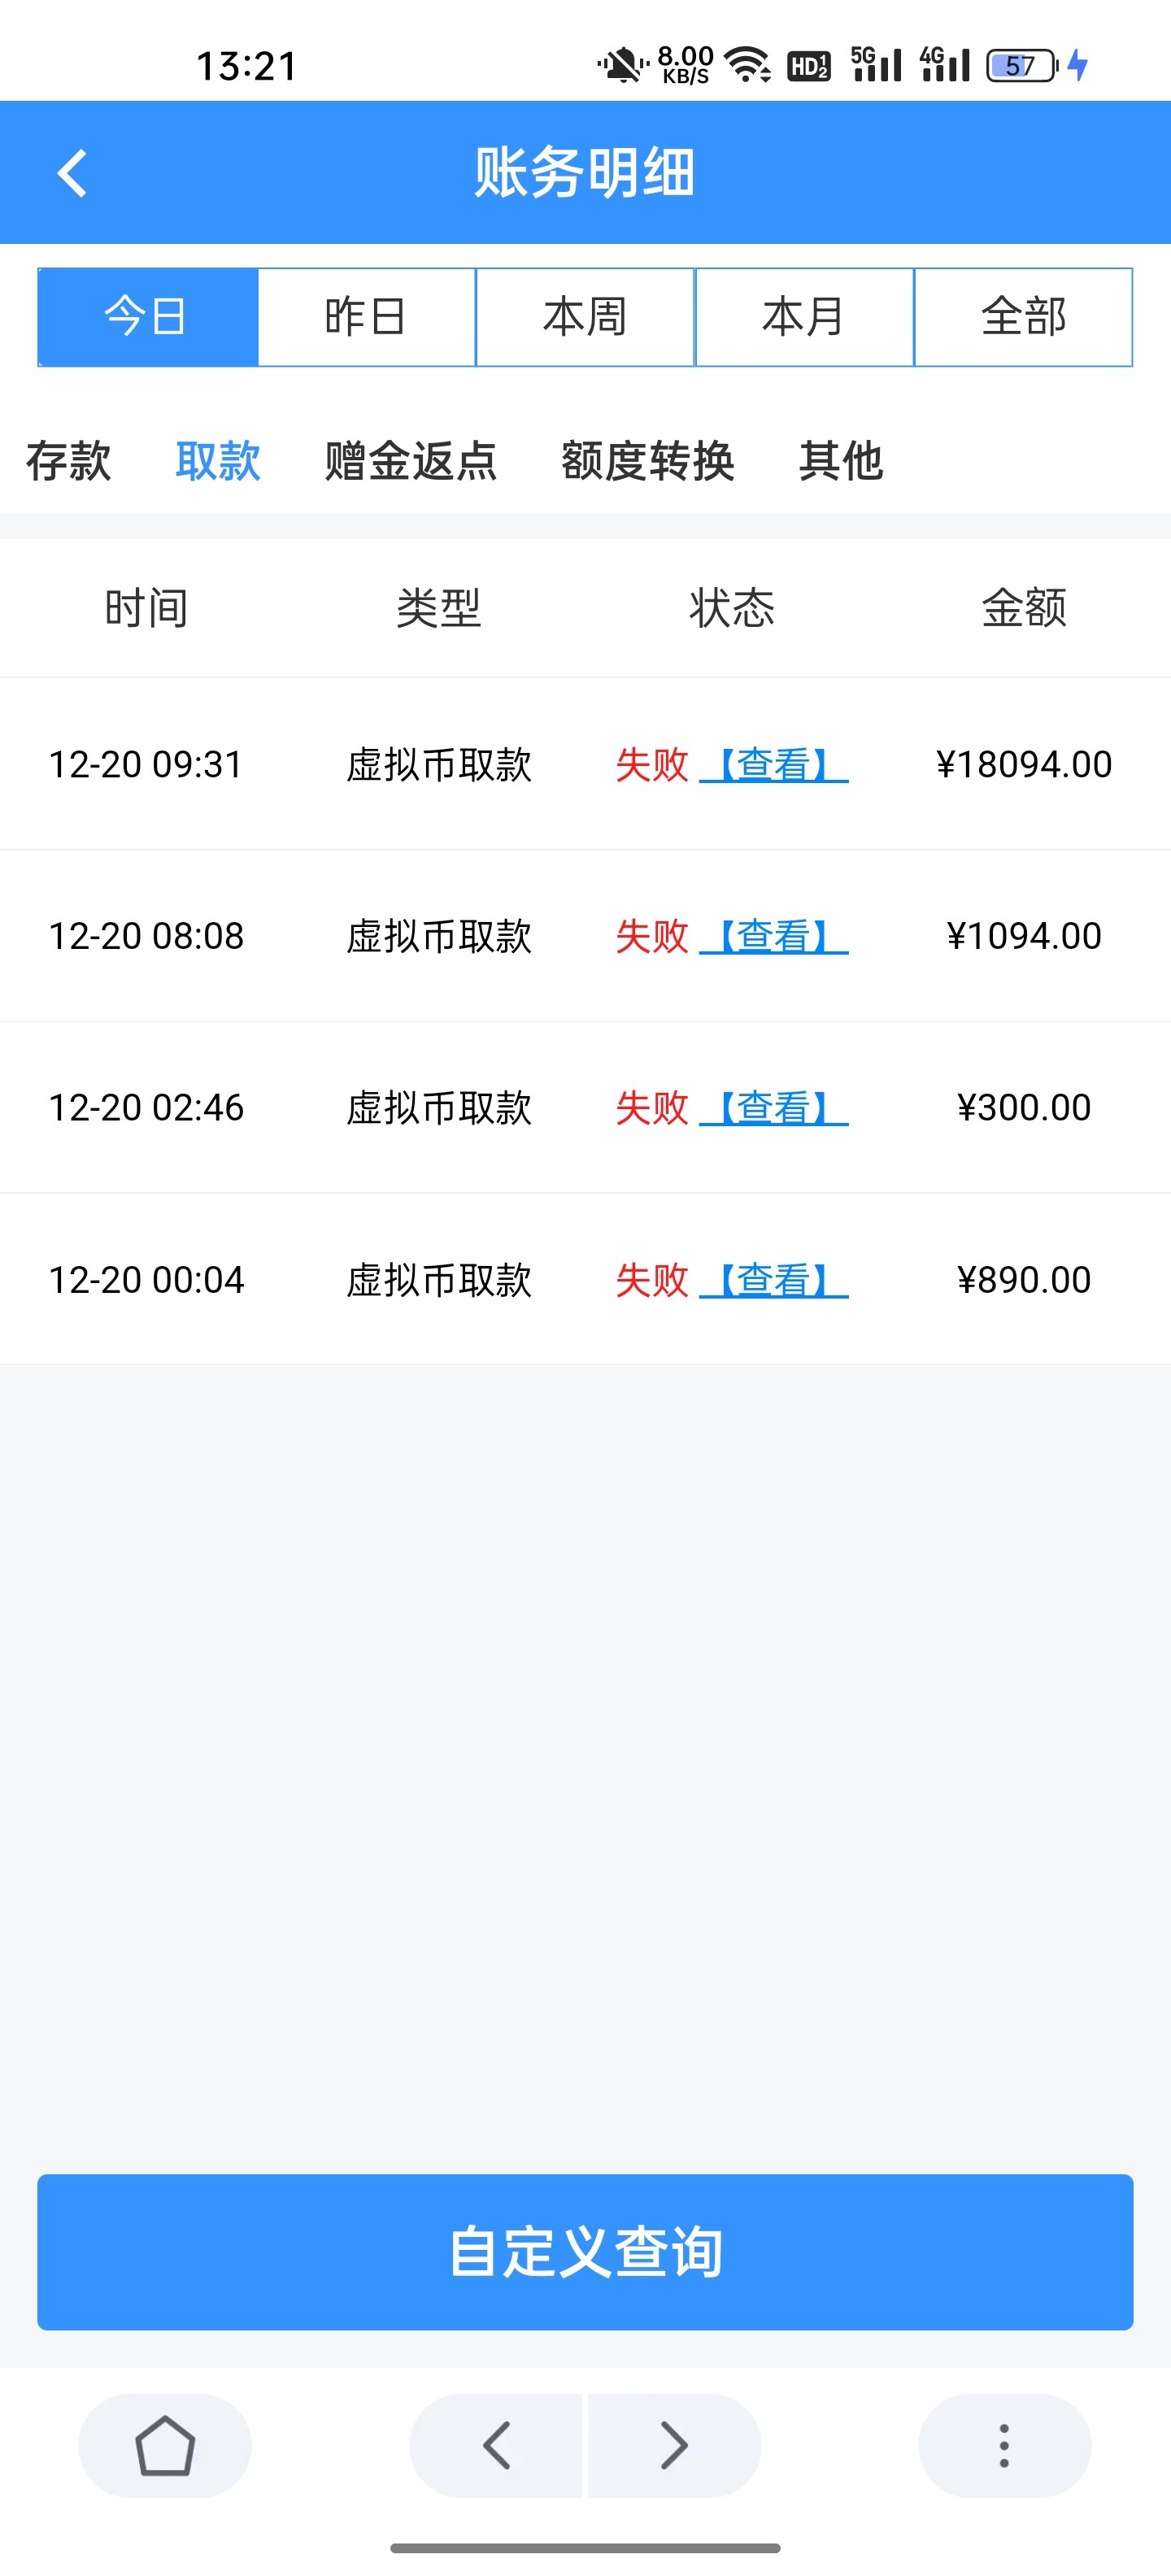Screen dimensions: 1171x2576
Task: Tap the browser home icon
Action: tap(164, 2446)
